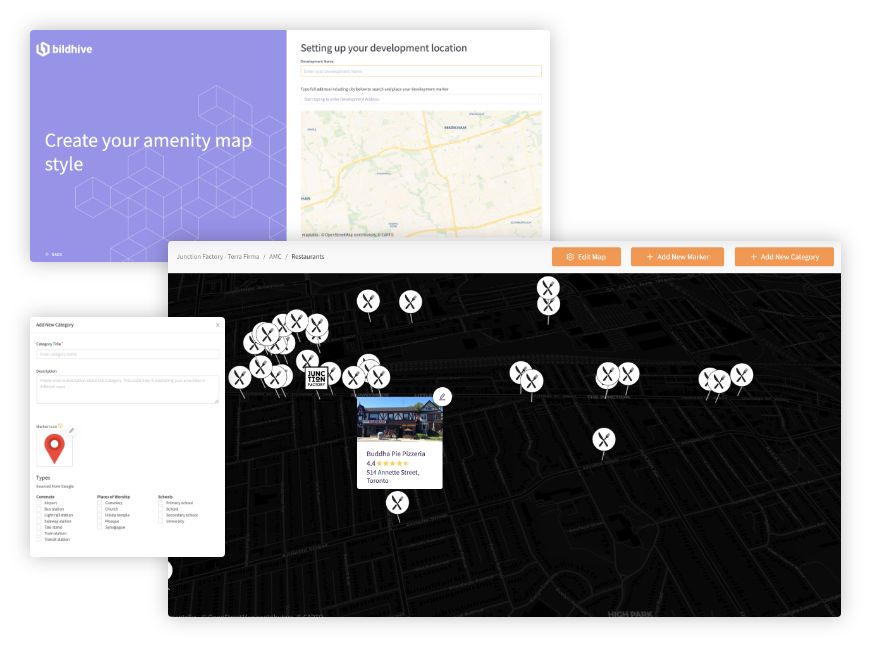Click the orange info badge next to Marker Icon label
The image size is (871, 647).
tap(60, 424)
